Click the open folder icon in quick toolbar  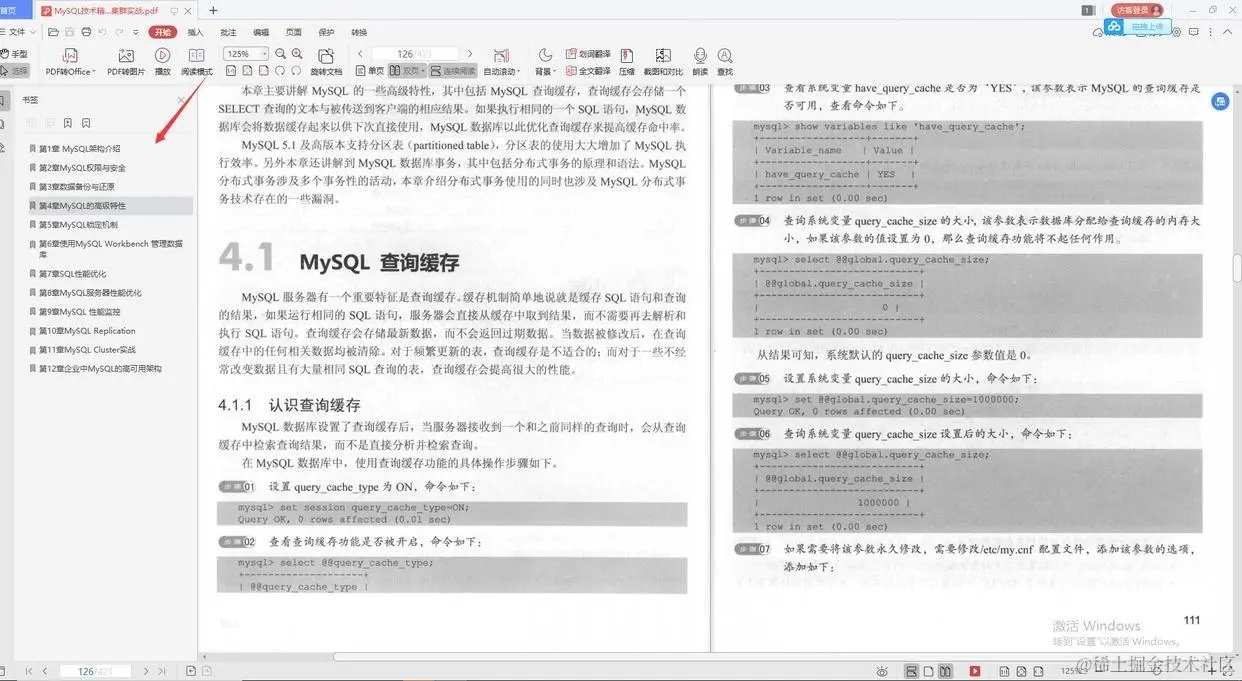(52, 32)
